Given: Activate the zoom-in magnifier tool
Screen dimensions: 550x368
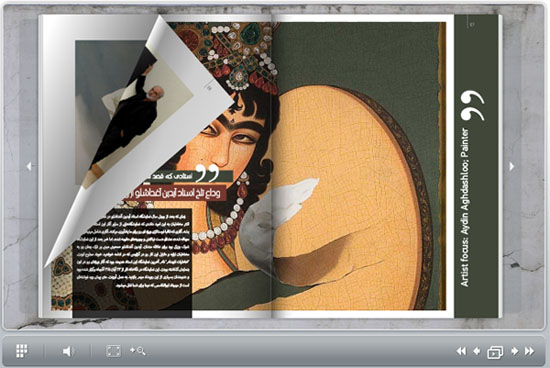Looking at the screenshot, I should pos(138,351).
